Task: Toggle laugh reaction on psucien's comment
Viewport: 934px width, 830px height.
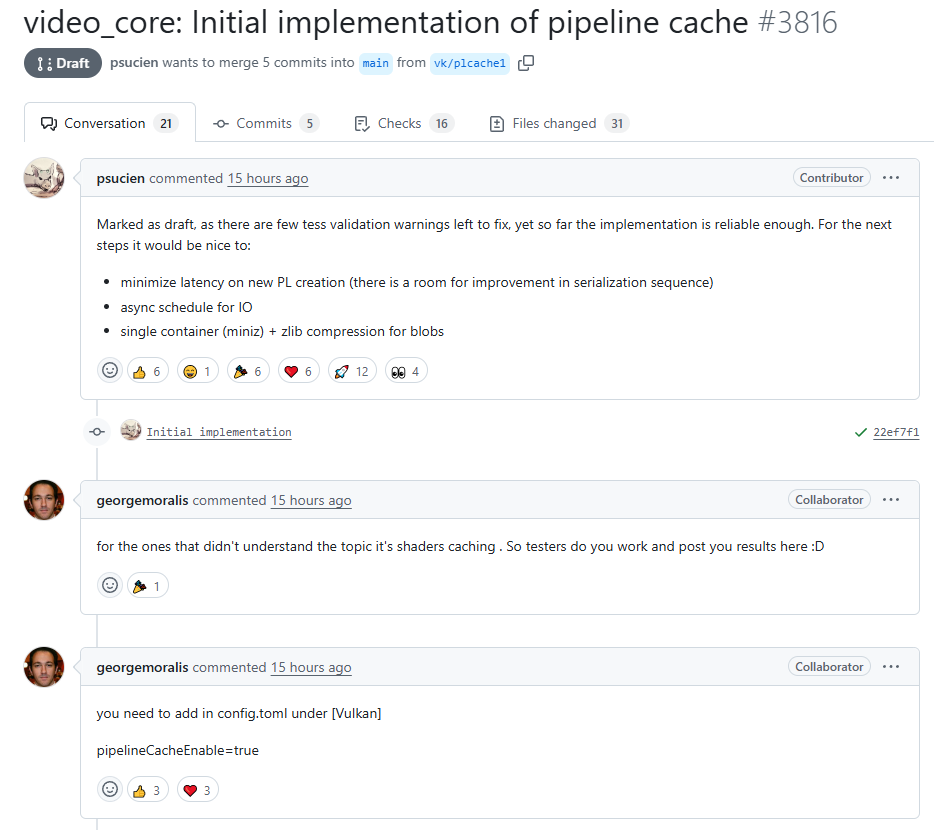Action: tap(198, 371)
